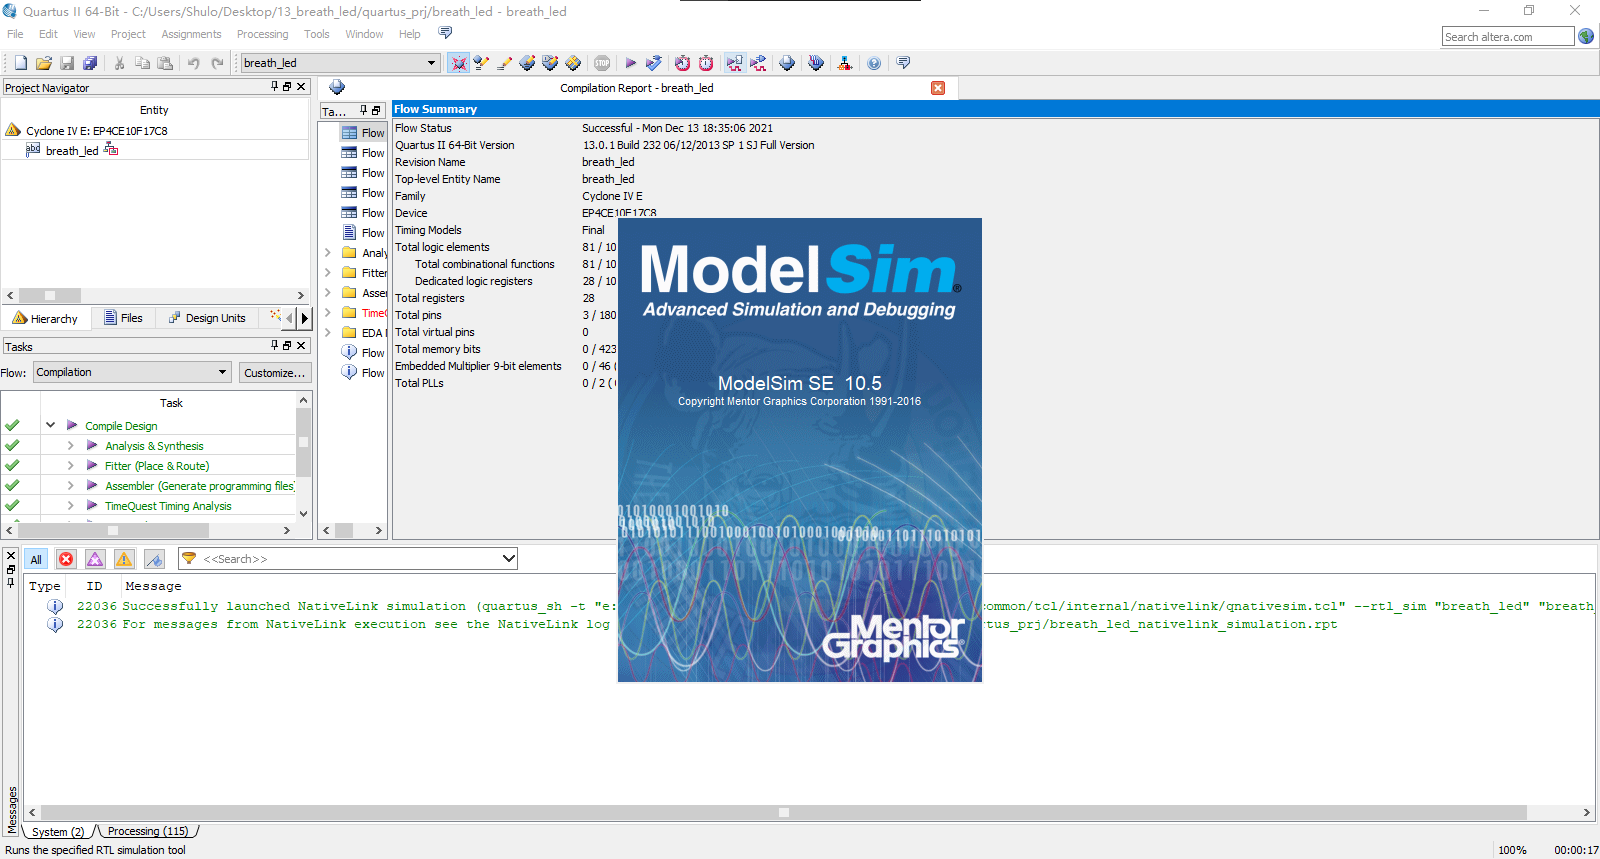Click the messages horizontal scrollbar
The image size is (1600, 859).
point(783,812)
